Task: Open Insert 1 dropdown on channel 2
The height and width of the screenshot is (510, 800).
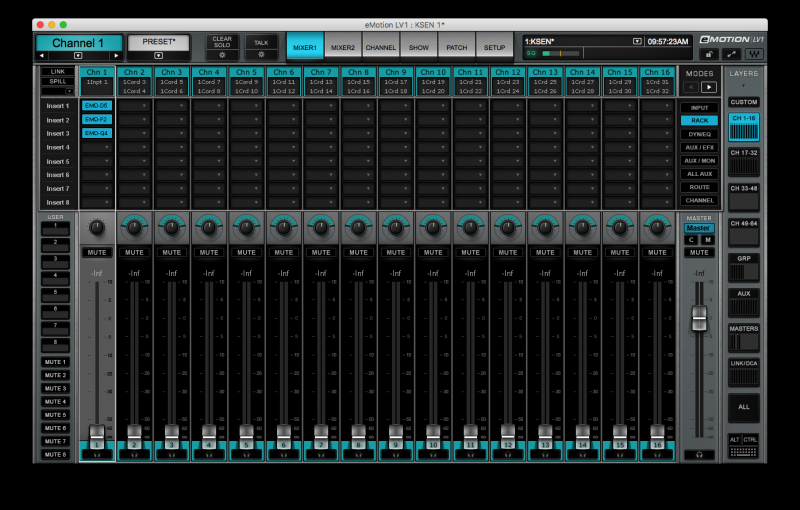Action: click(x=134, y=106)
